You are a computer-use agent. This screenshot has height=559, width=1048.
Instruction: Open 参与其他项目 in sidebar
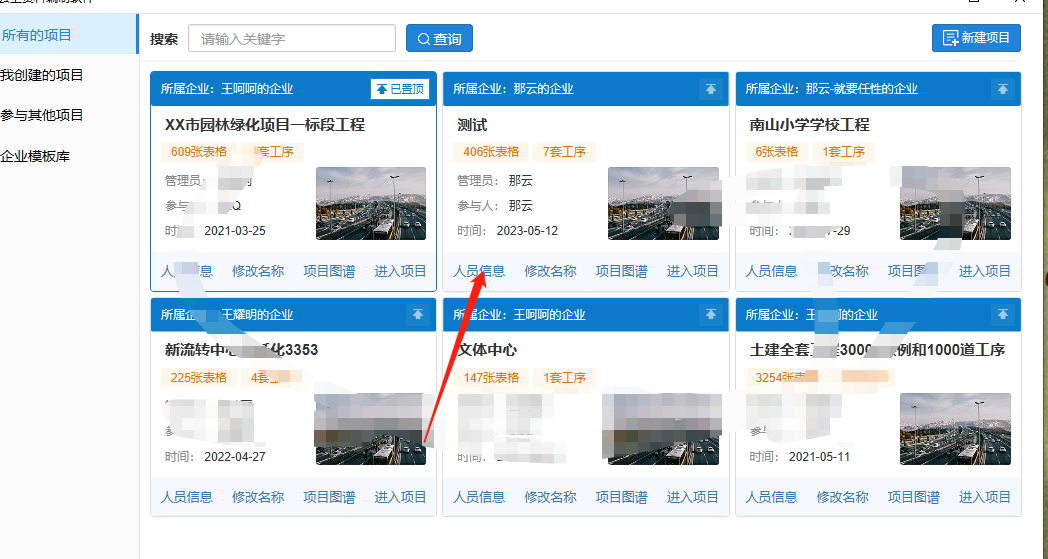(42, 115)
